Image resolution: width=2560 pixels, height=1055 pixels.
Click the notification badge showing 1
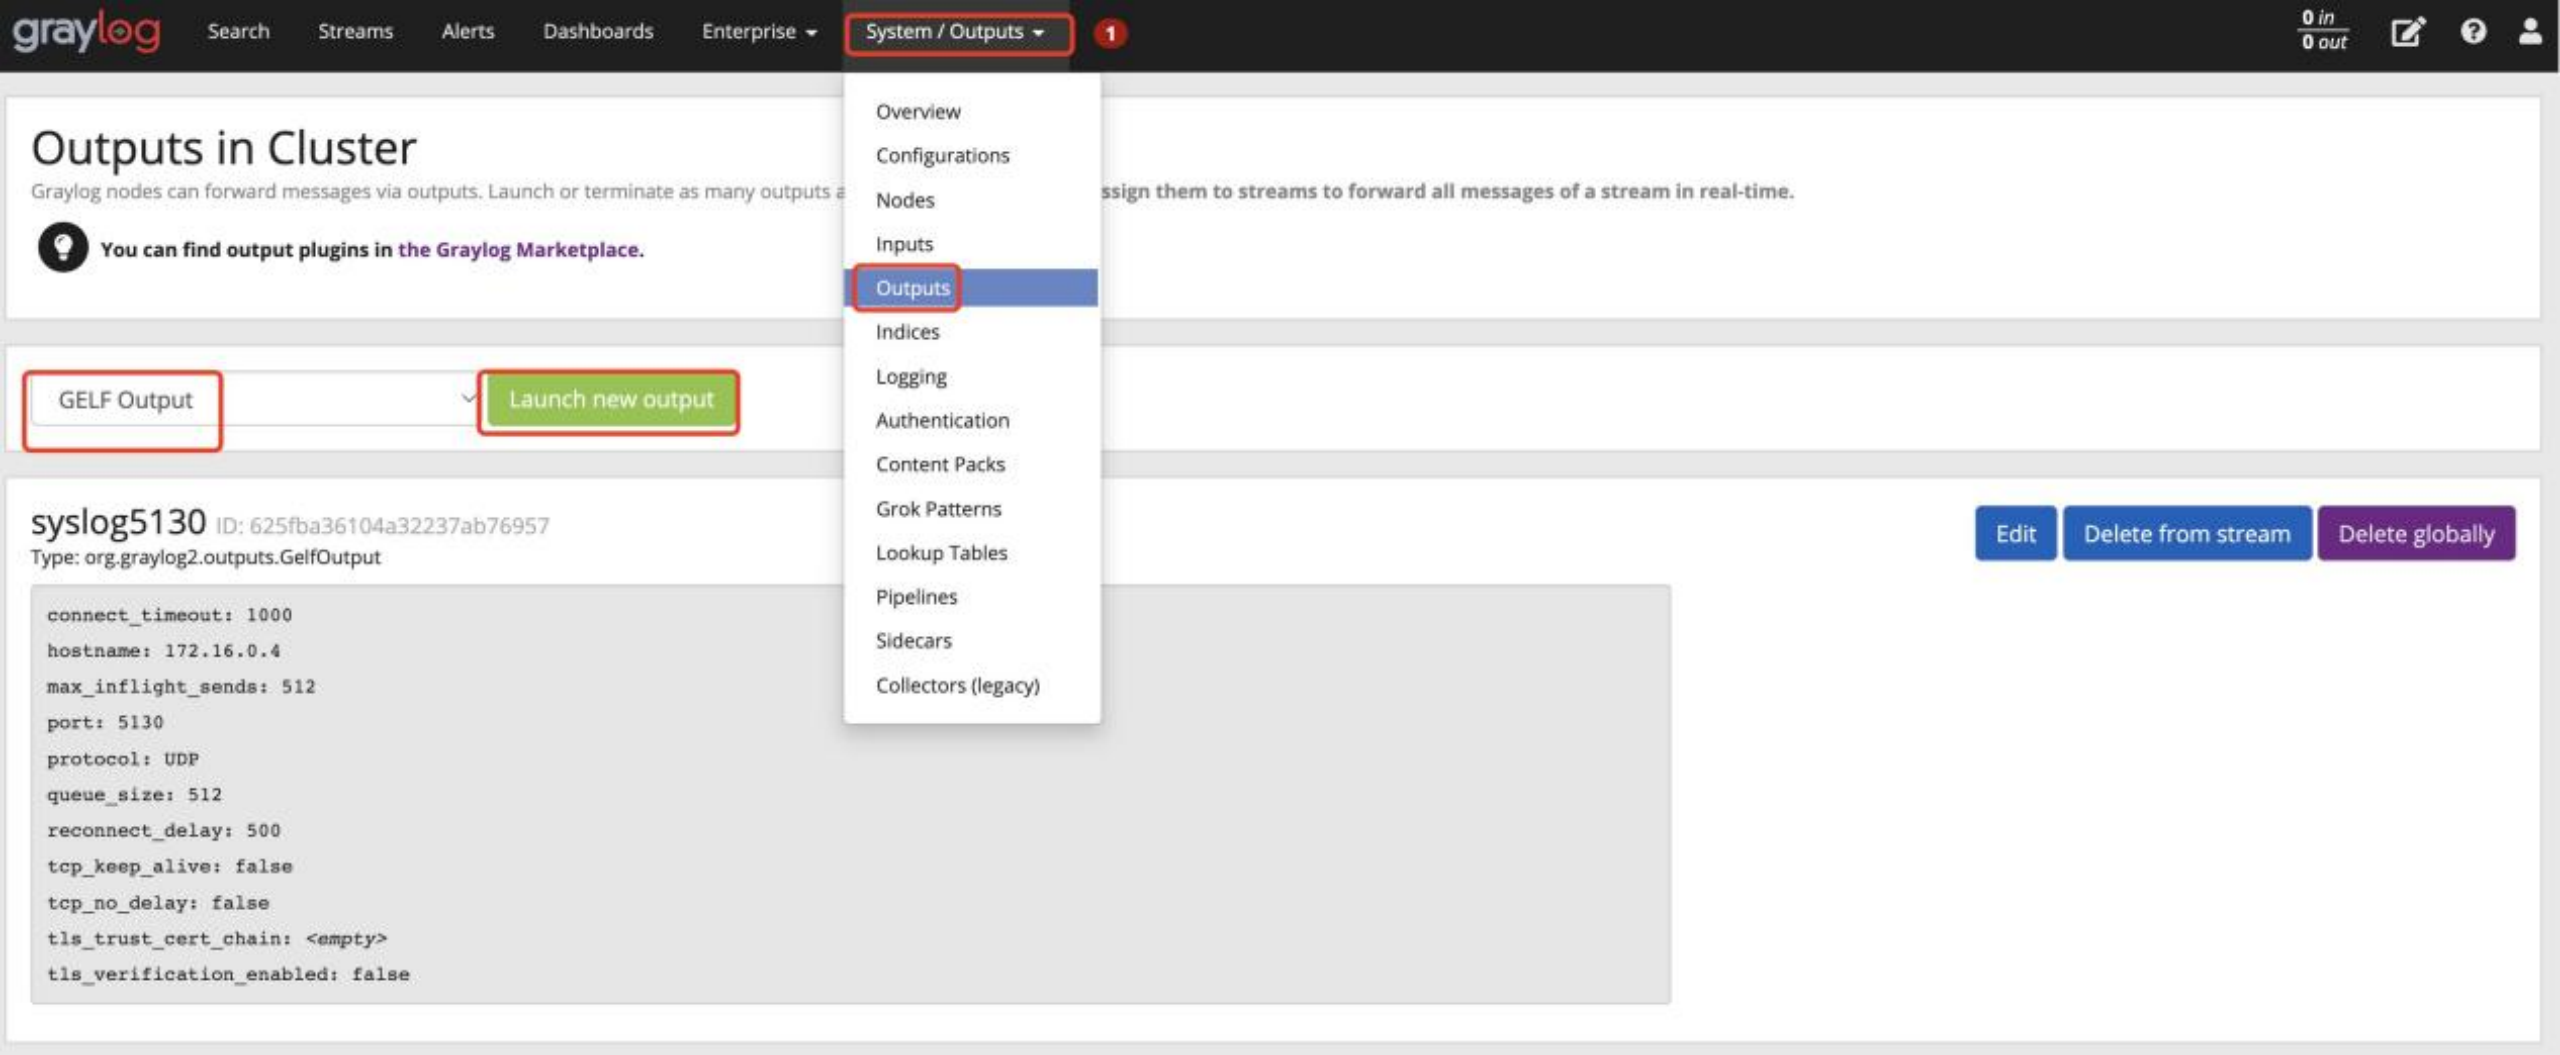pyautogui.click(x=1110, y=33)
